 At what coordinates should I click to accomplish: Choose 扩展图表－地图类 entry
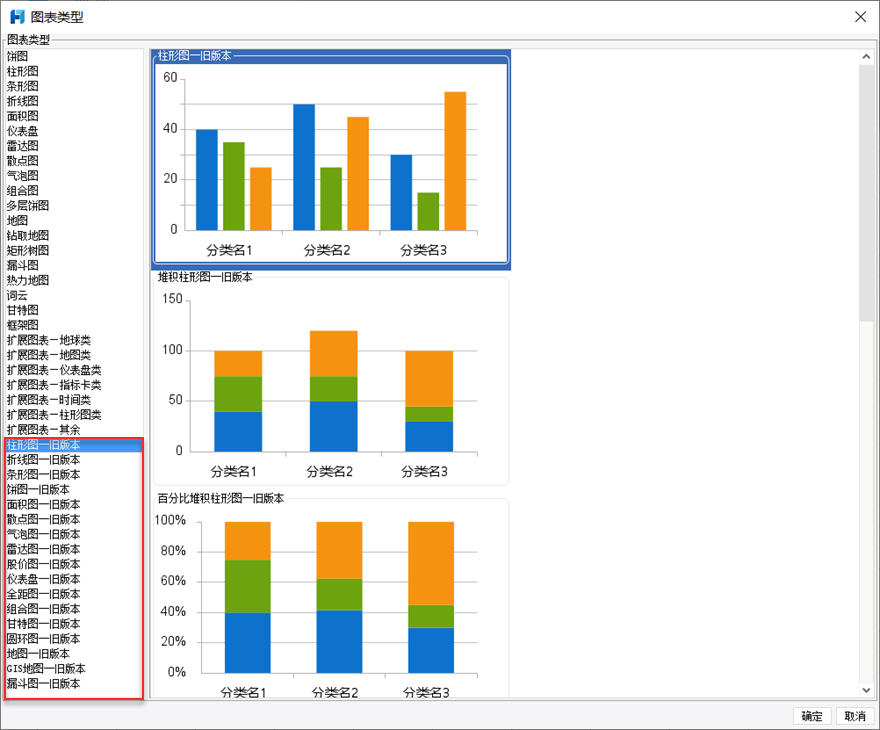(x=48, y=355)
